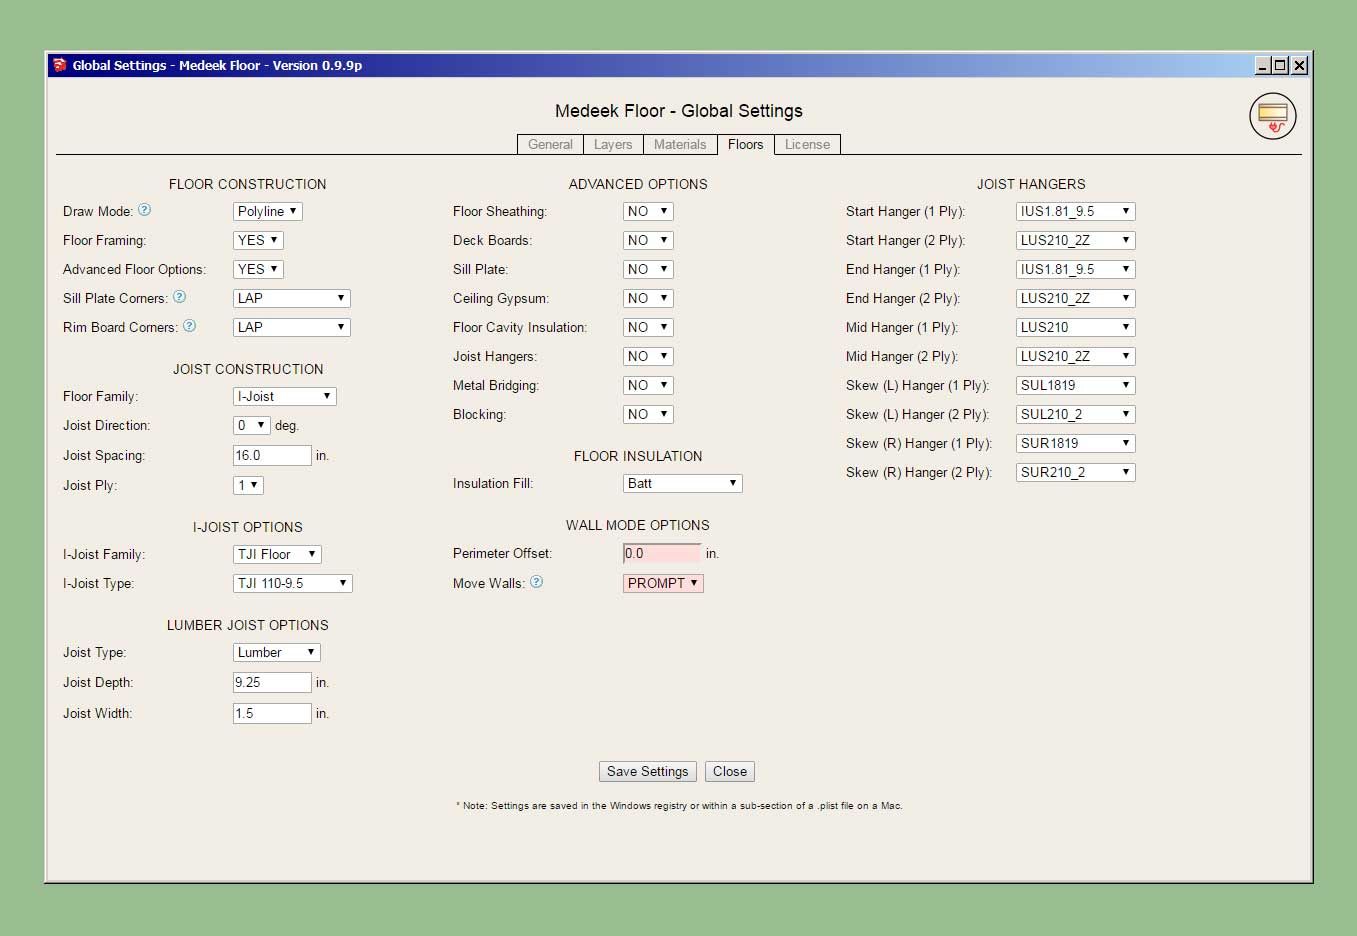Open the Floor Family dropdown
Screen dimensions: 1357x936
(x=285, y=396)
